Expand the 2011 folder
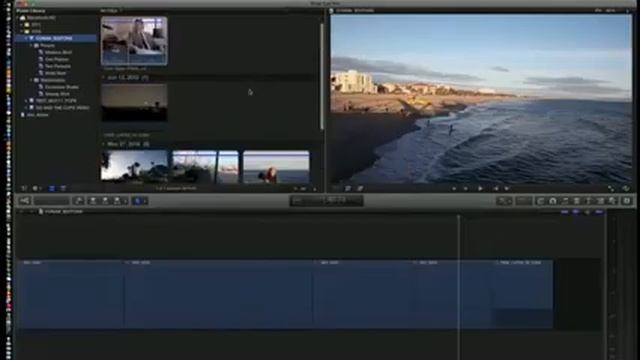Image resolution: width=640 pixels, height=360 pixels. (22, 25)
